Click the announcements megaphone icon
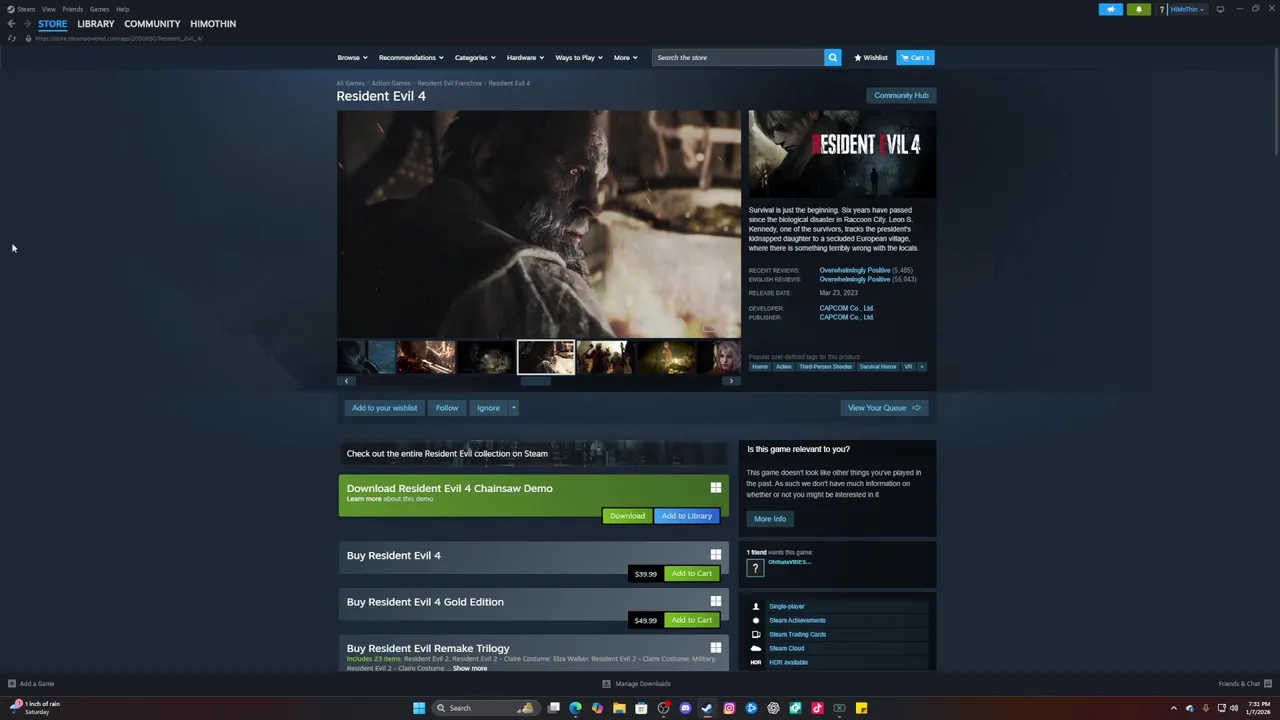This screenshot has width=1280, height=720. (1111, 9)
